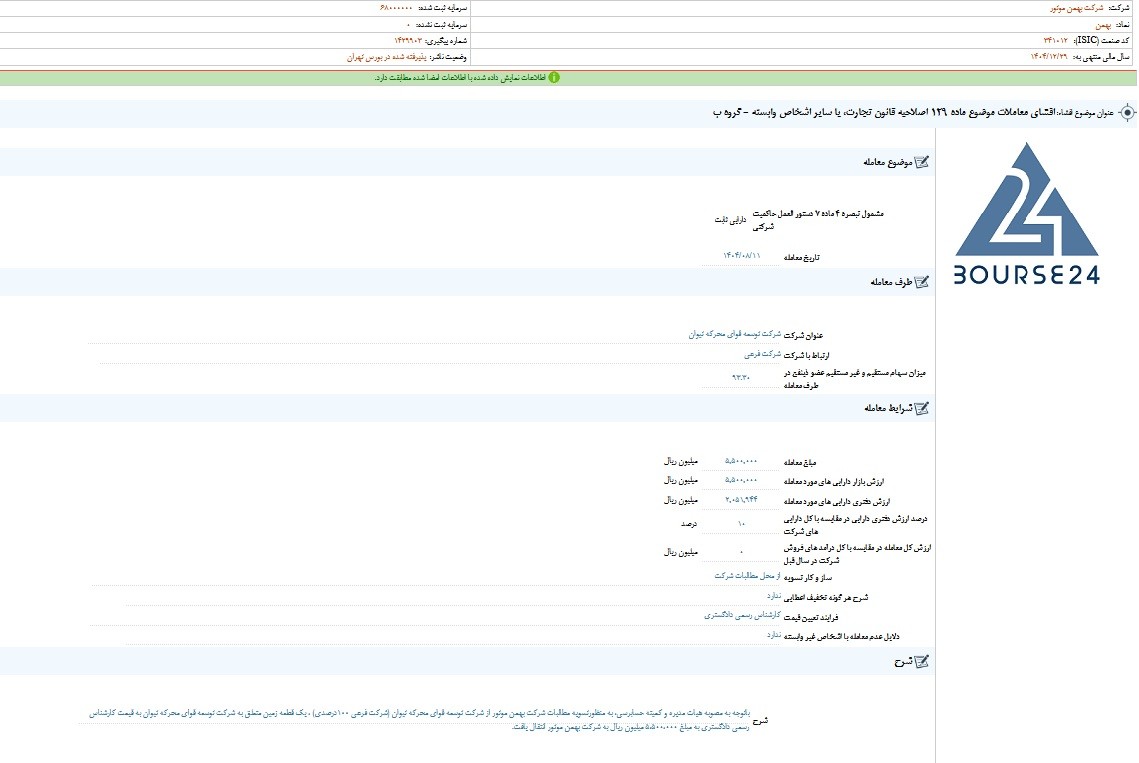Click the registered capital value ۶۸۰۰۰۰۰۰
The height and width of the screenshot is (763, 1139).
tap(396, 8)
